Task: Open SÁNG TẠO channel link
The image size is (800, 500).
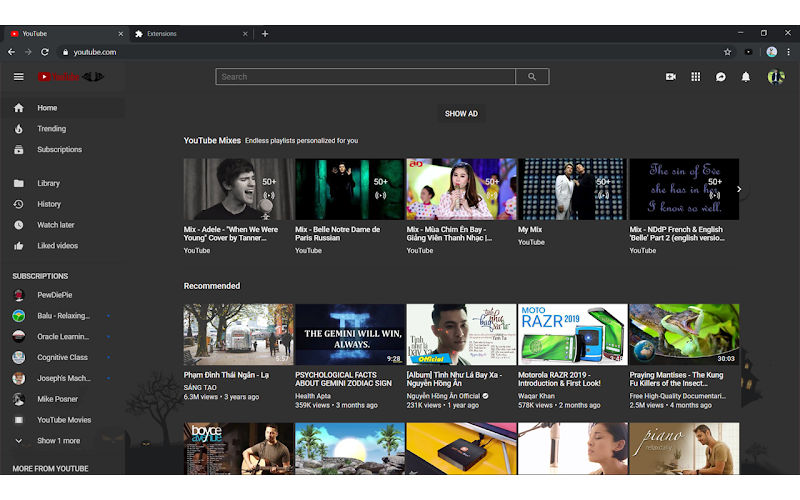Action: (200, 388)
